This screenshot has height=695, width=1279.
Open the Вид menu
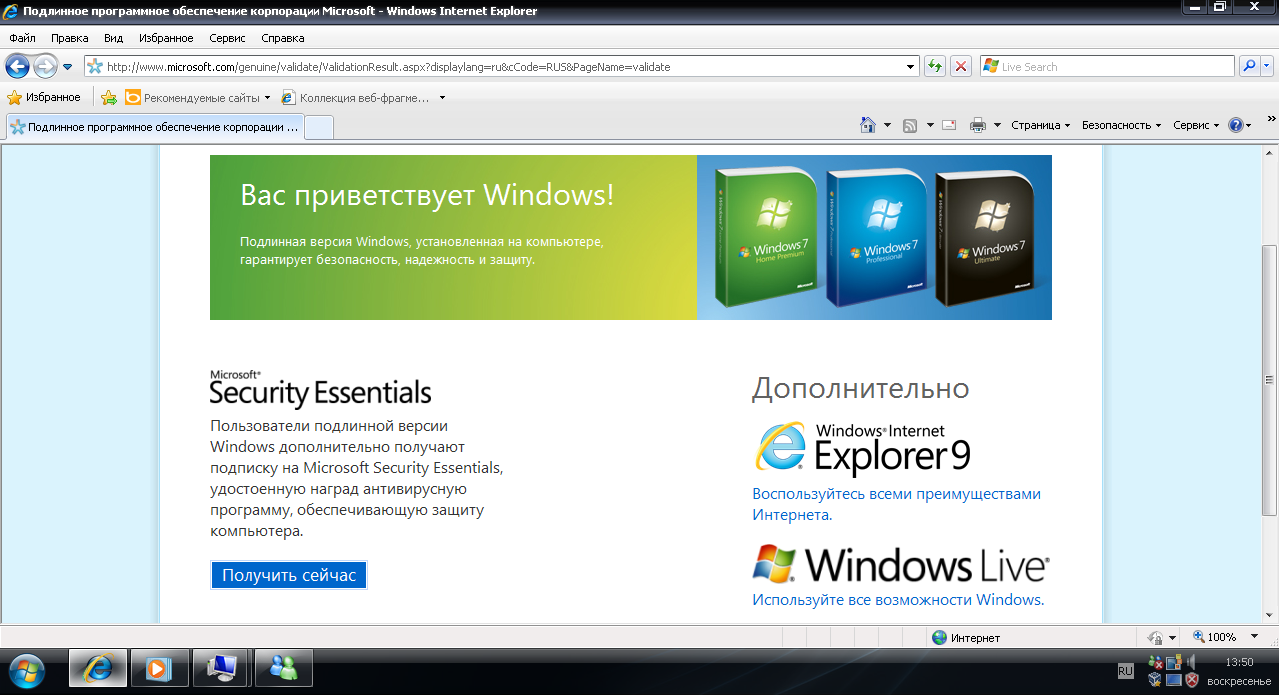tap(113, 38)
